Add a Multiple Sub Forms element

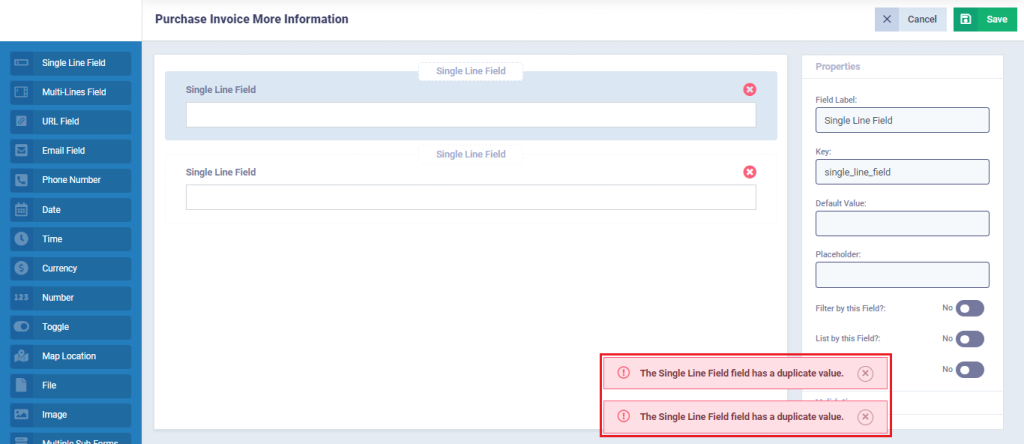point(71,439)
